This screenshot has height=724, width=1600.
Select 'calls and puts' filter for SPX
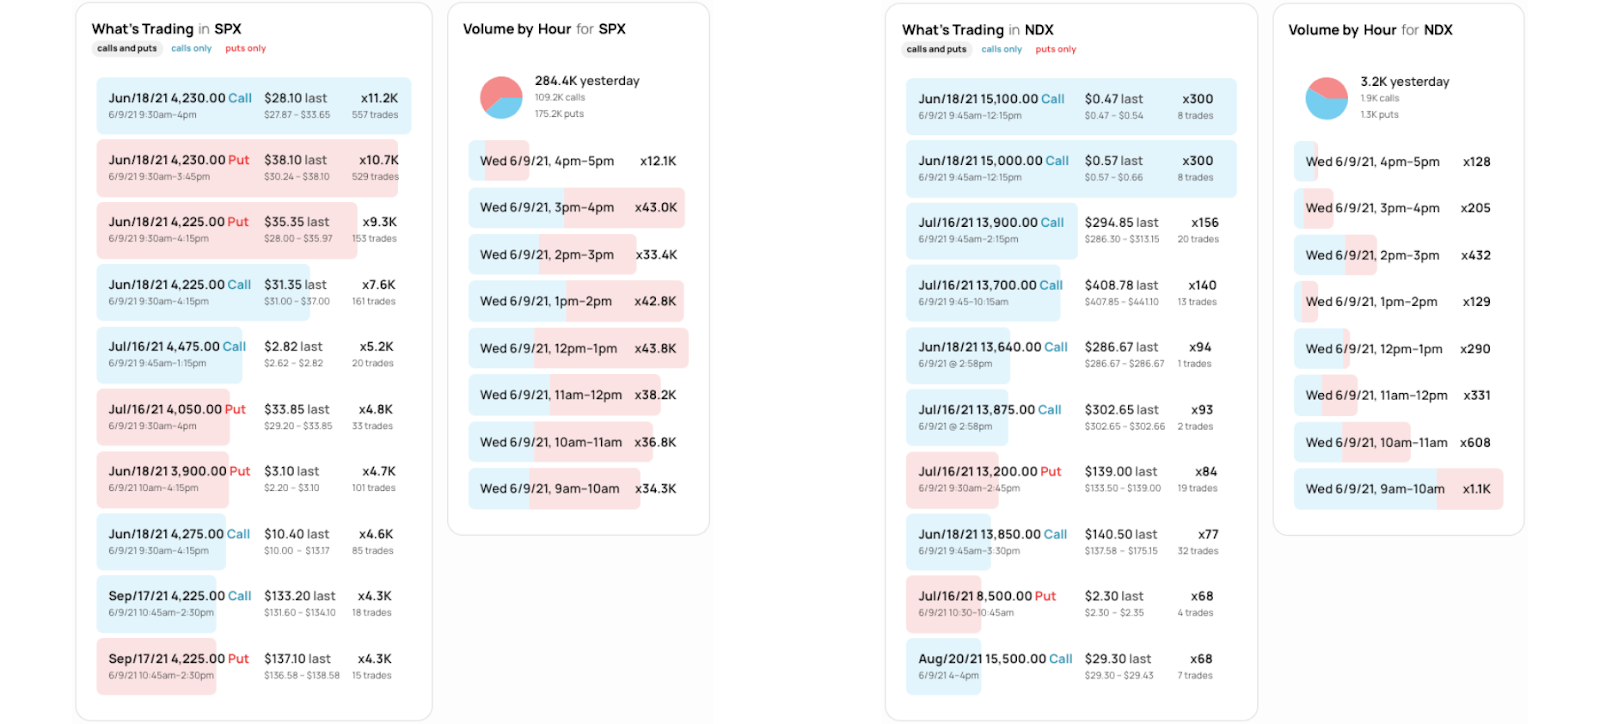click(127, 48)
